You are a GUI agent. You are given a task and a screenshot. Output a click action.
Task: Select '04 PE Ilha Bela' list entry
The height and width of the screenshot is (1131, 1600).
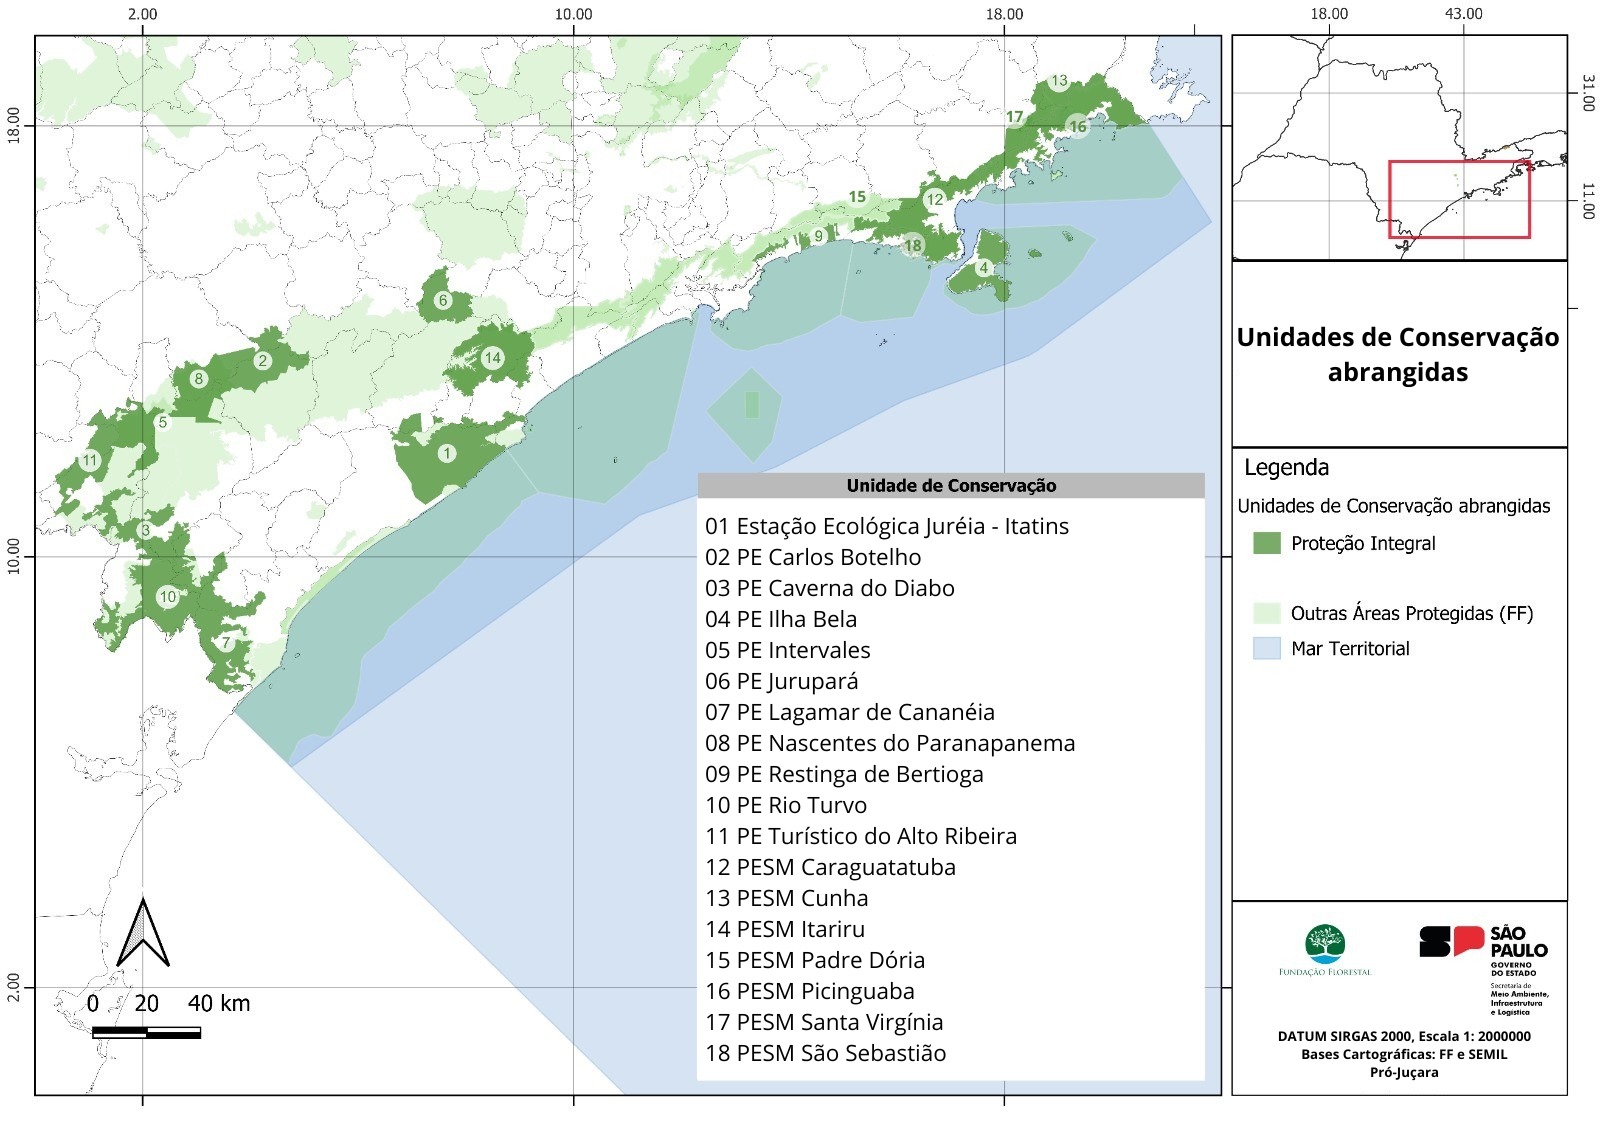(x=780, y=619)
